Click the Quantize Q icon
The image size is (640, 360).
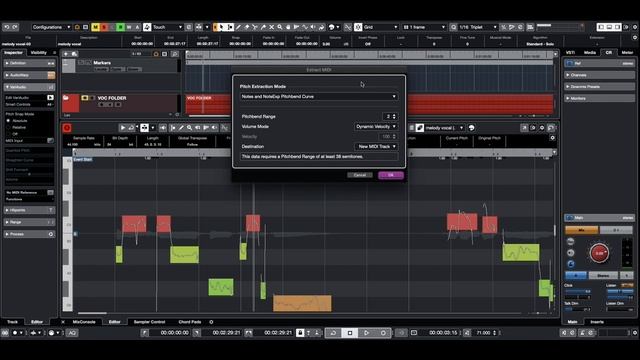pyautogui.click(x=453, y=27)
